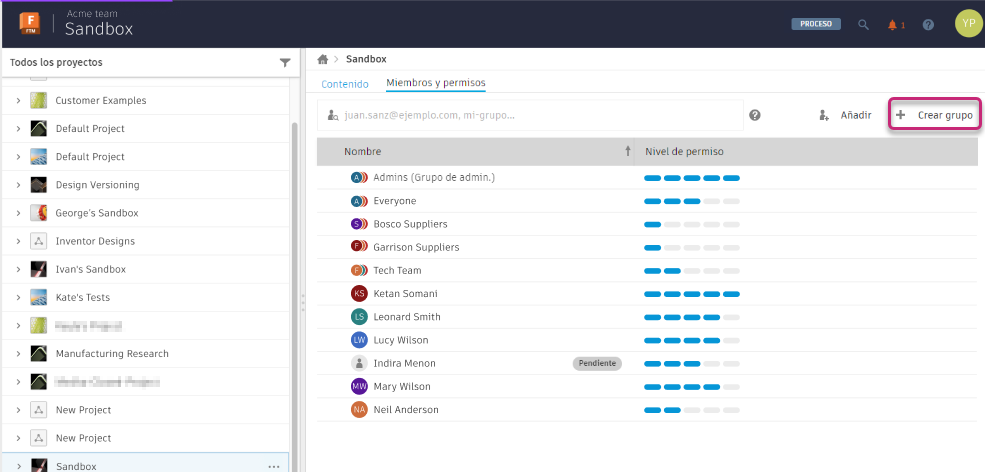Click the filter icon for Todos los proyectos
The image size is (985, 472).
(285, 63)
